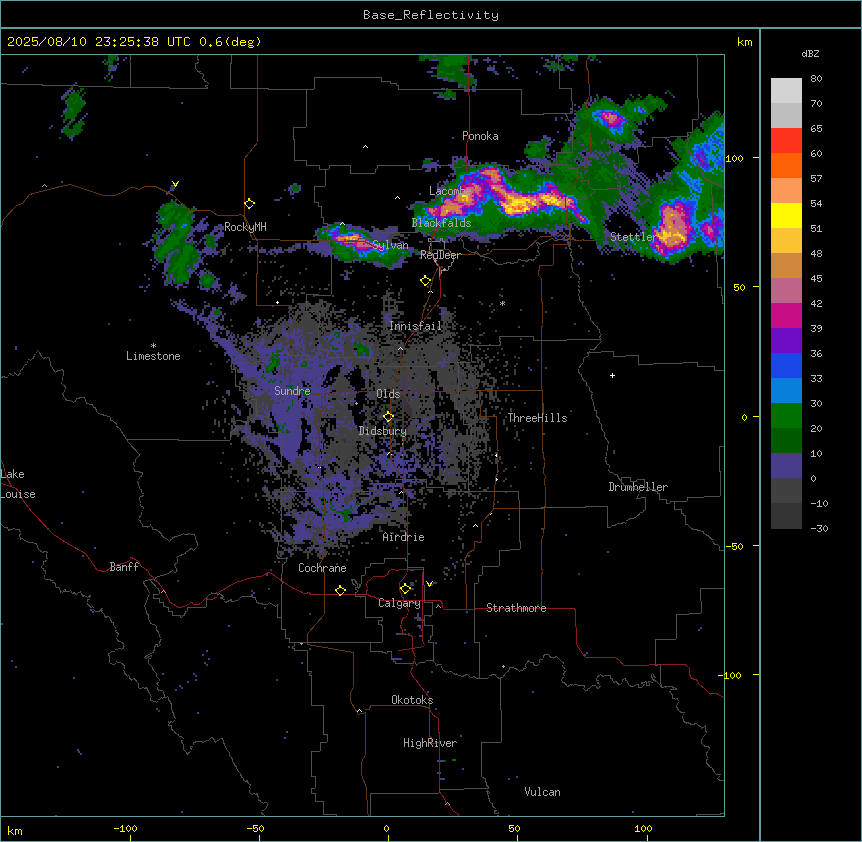Click the yellow diamond marker above Calgary label
The width and height of the screenshot is (862, 842).
click(405, 589)
